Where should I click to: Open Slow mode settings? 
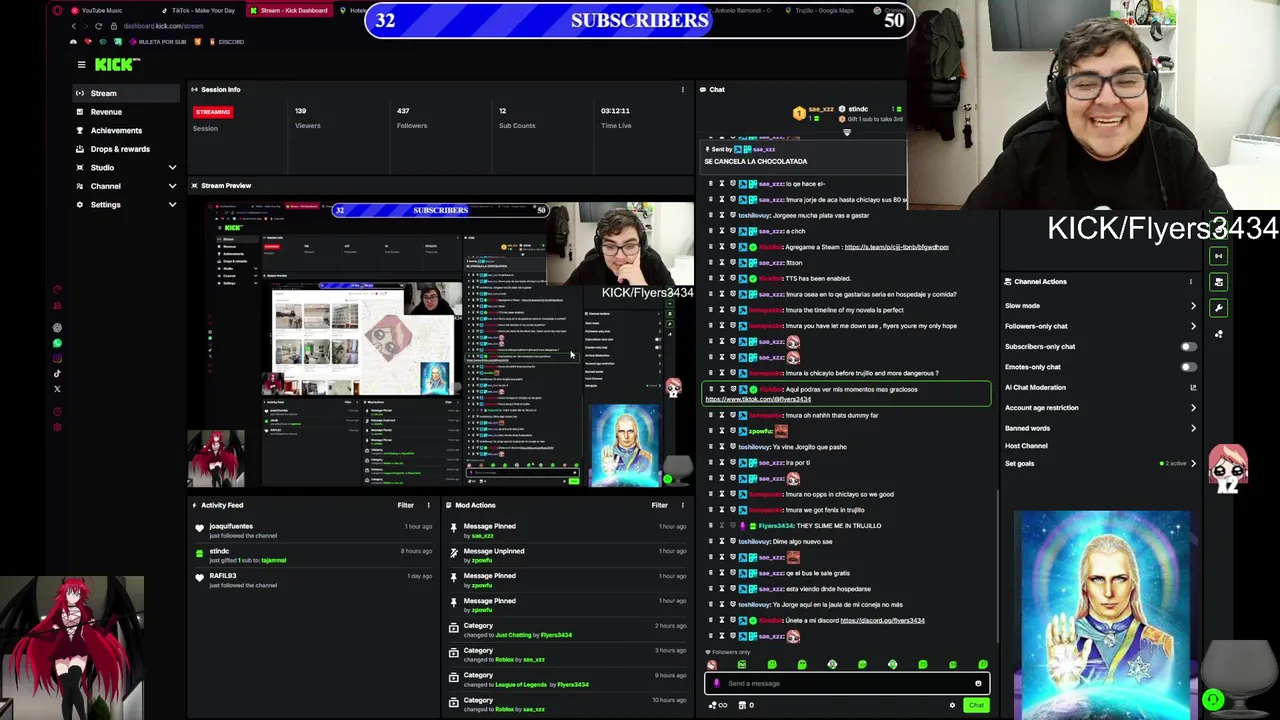[1100, 306]
